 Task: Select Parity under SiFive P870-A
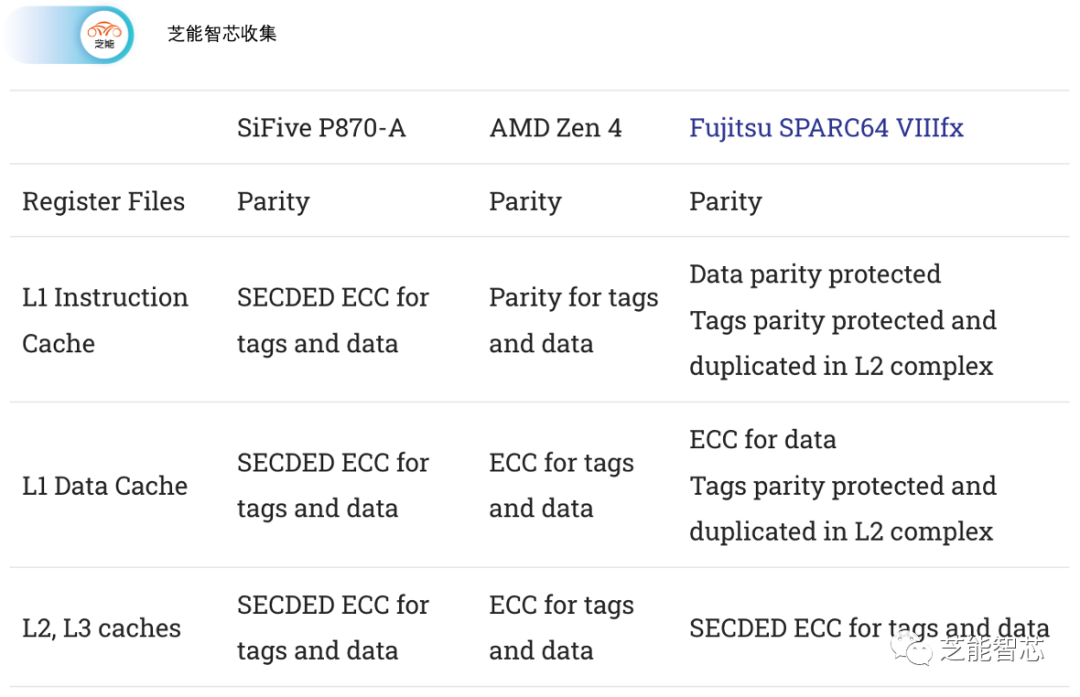[x=273, y=201]
